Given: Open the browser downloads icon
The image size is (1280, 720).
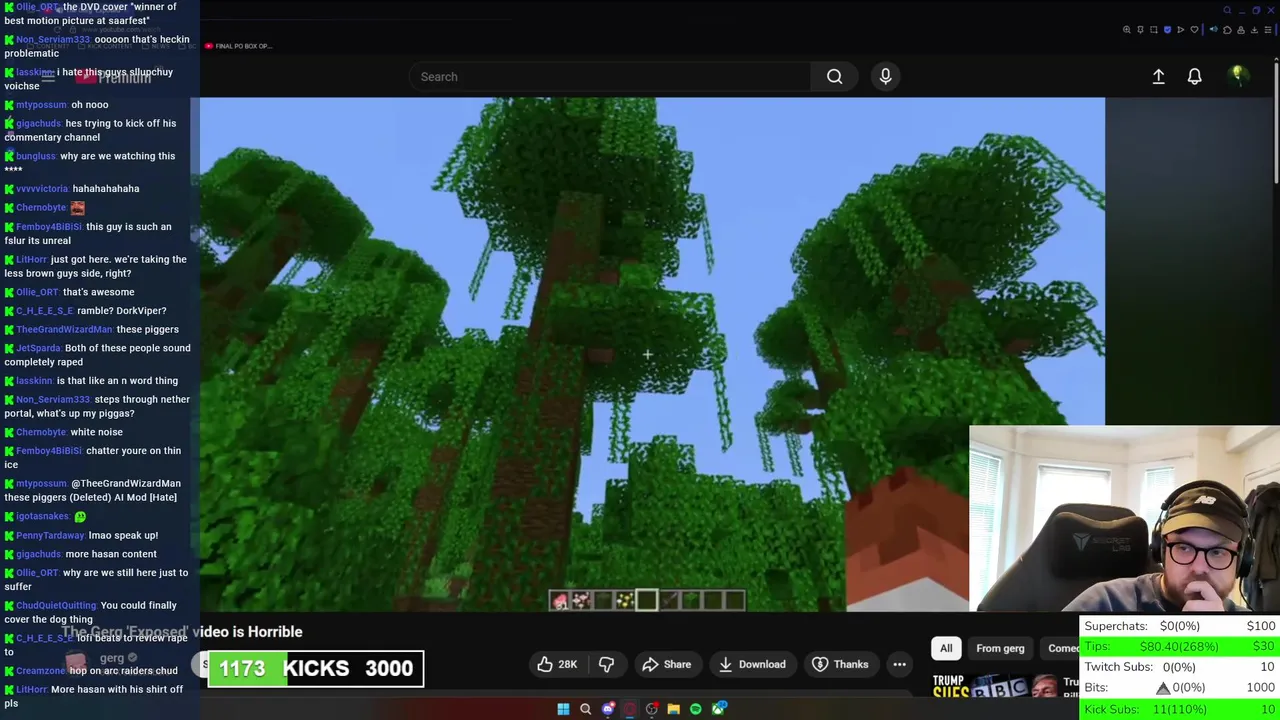Looking at the screenshot, I should point(1254,30).
